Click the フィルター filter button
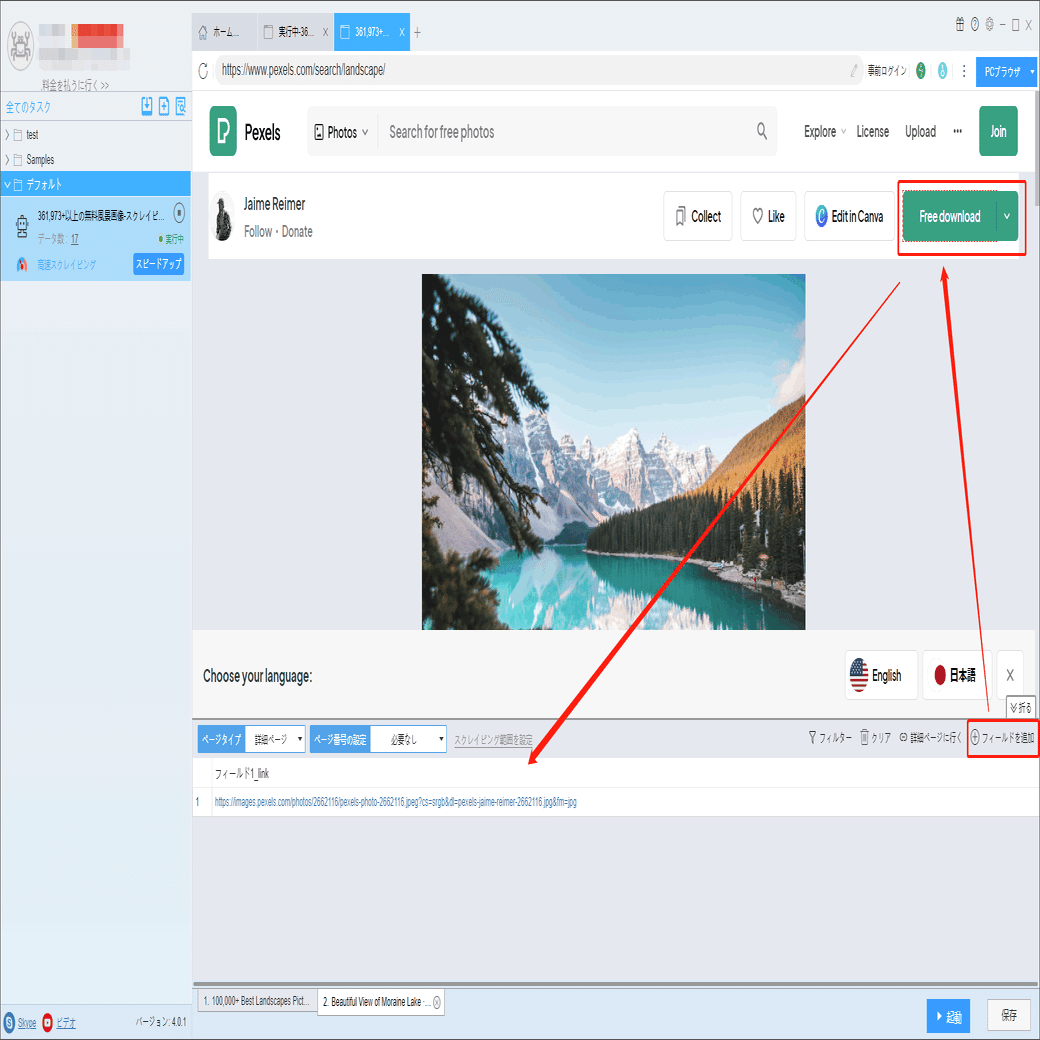 (830, 738)
